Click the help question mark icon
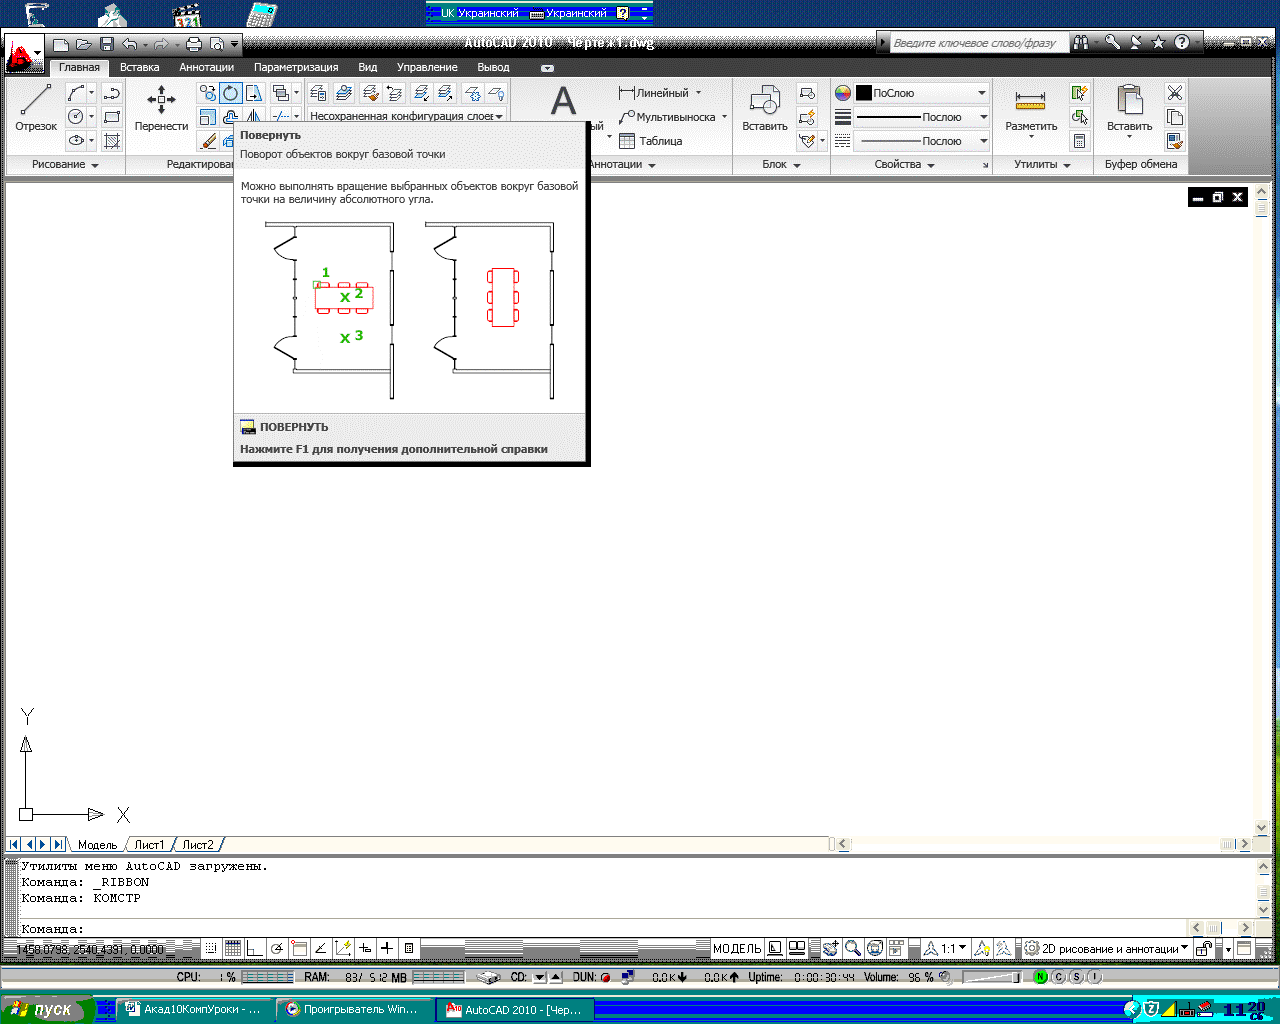 (x=1182, y=42)
